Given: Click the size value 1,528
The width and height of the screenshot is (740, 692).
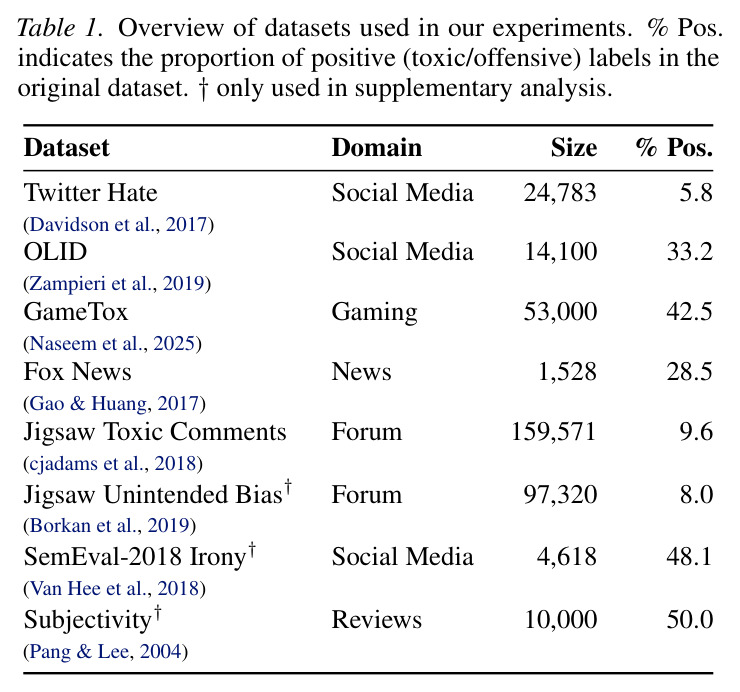Looking at the screenshot, I should [x=568, y=371].
